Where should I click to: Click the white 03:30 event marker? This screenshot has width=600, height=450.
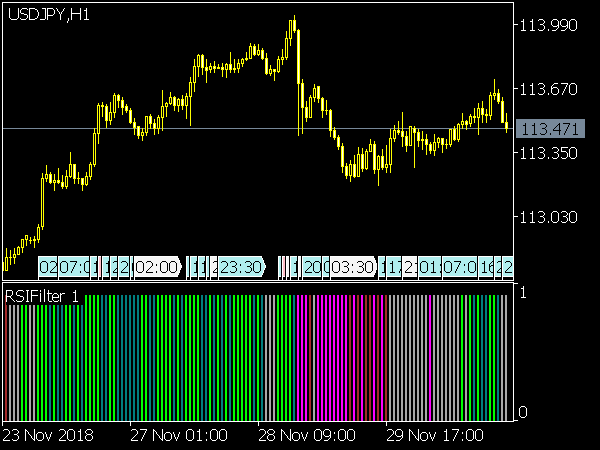point(353,267)
